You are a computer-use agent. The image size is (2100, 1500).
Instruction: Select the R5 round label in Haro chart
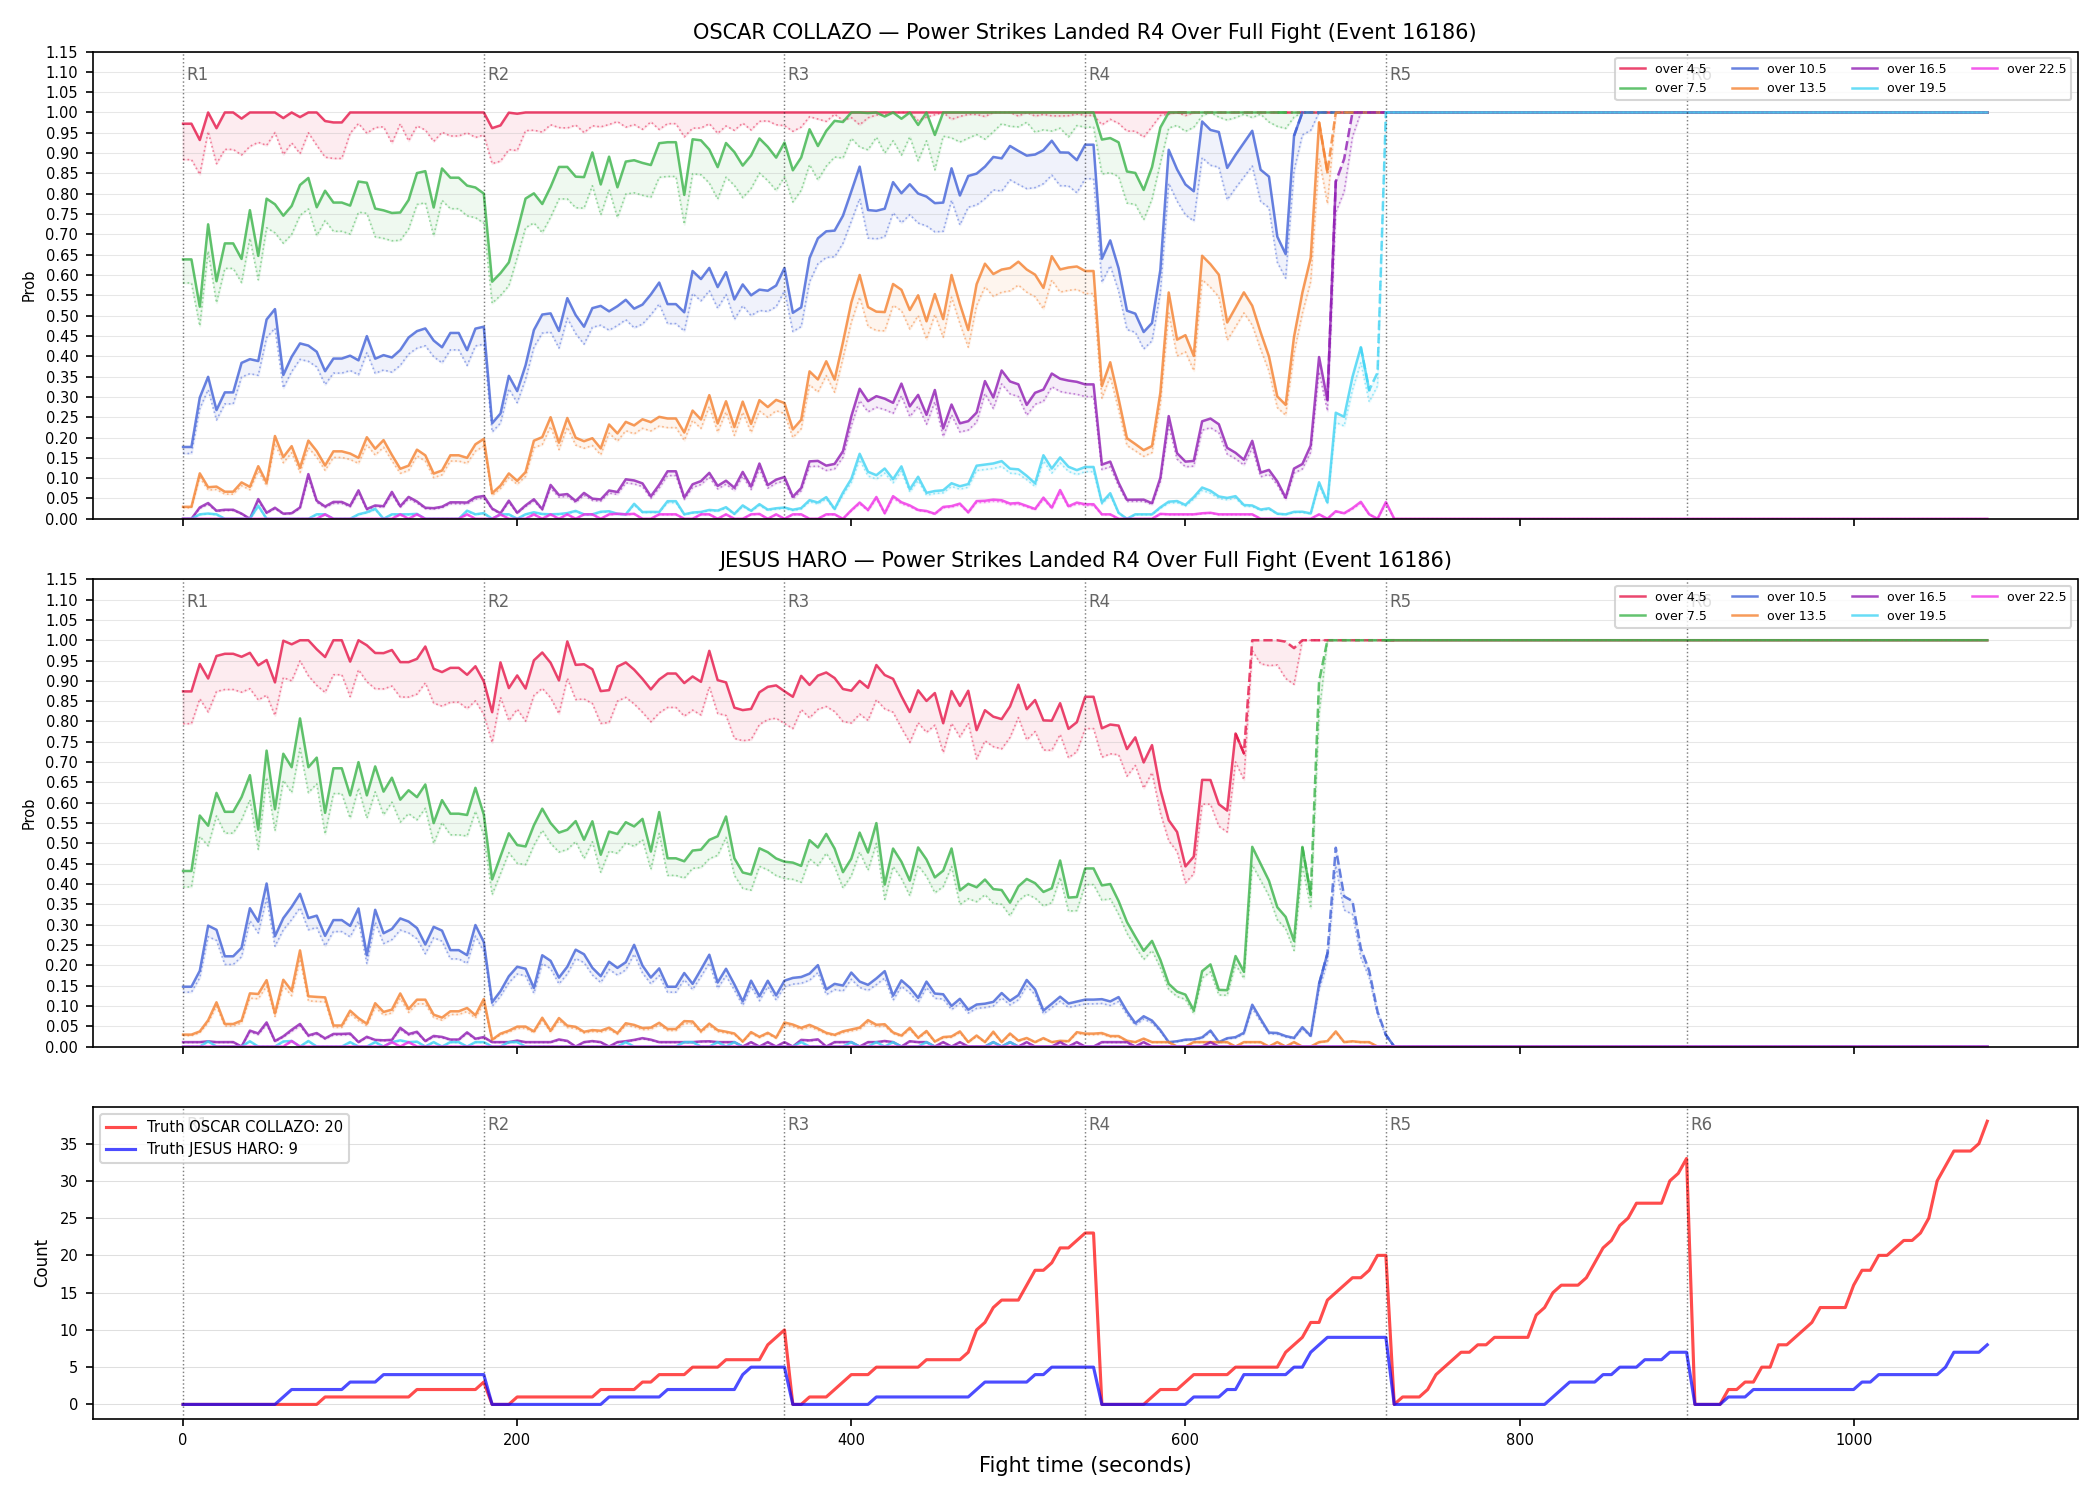point(1400,601)
